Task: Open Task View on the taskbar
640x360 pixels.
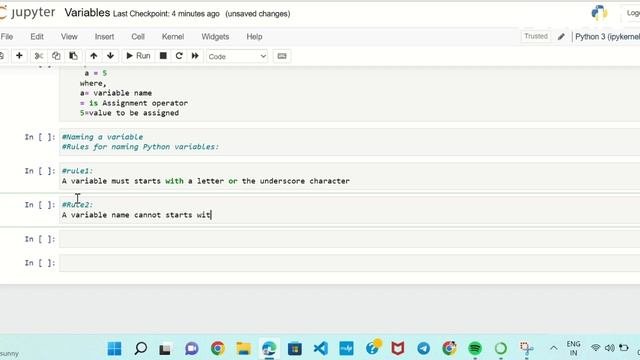Action: point(165,349)
